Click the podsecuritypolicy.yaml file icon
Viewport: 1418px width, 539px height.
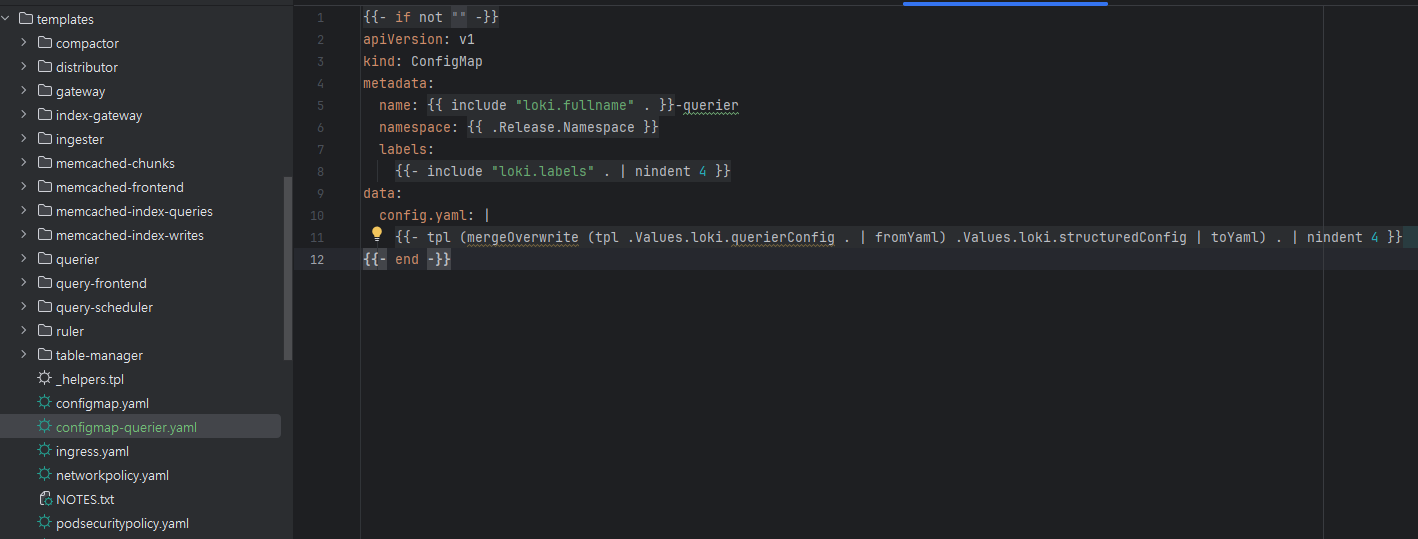pyautogui.click(x=44, y=523)
